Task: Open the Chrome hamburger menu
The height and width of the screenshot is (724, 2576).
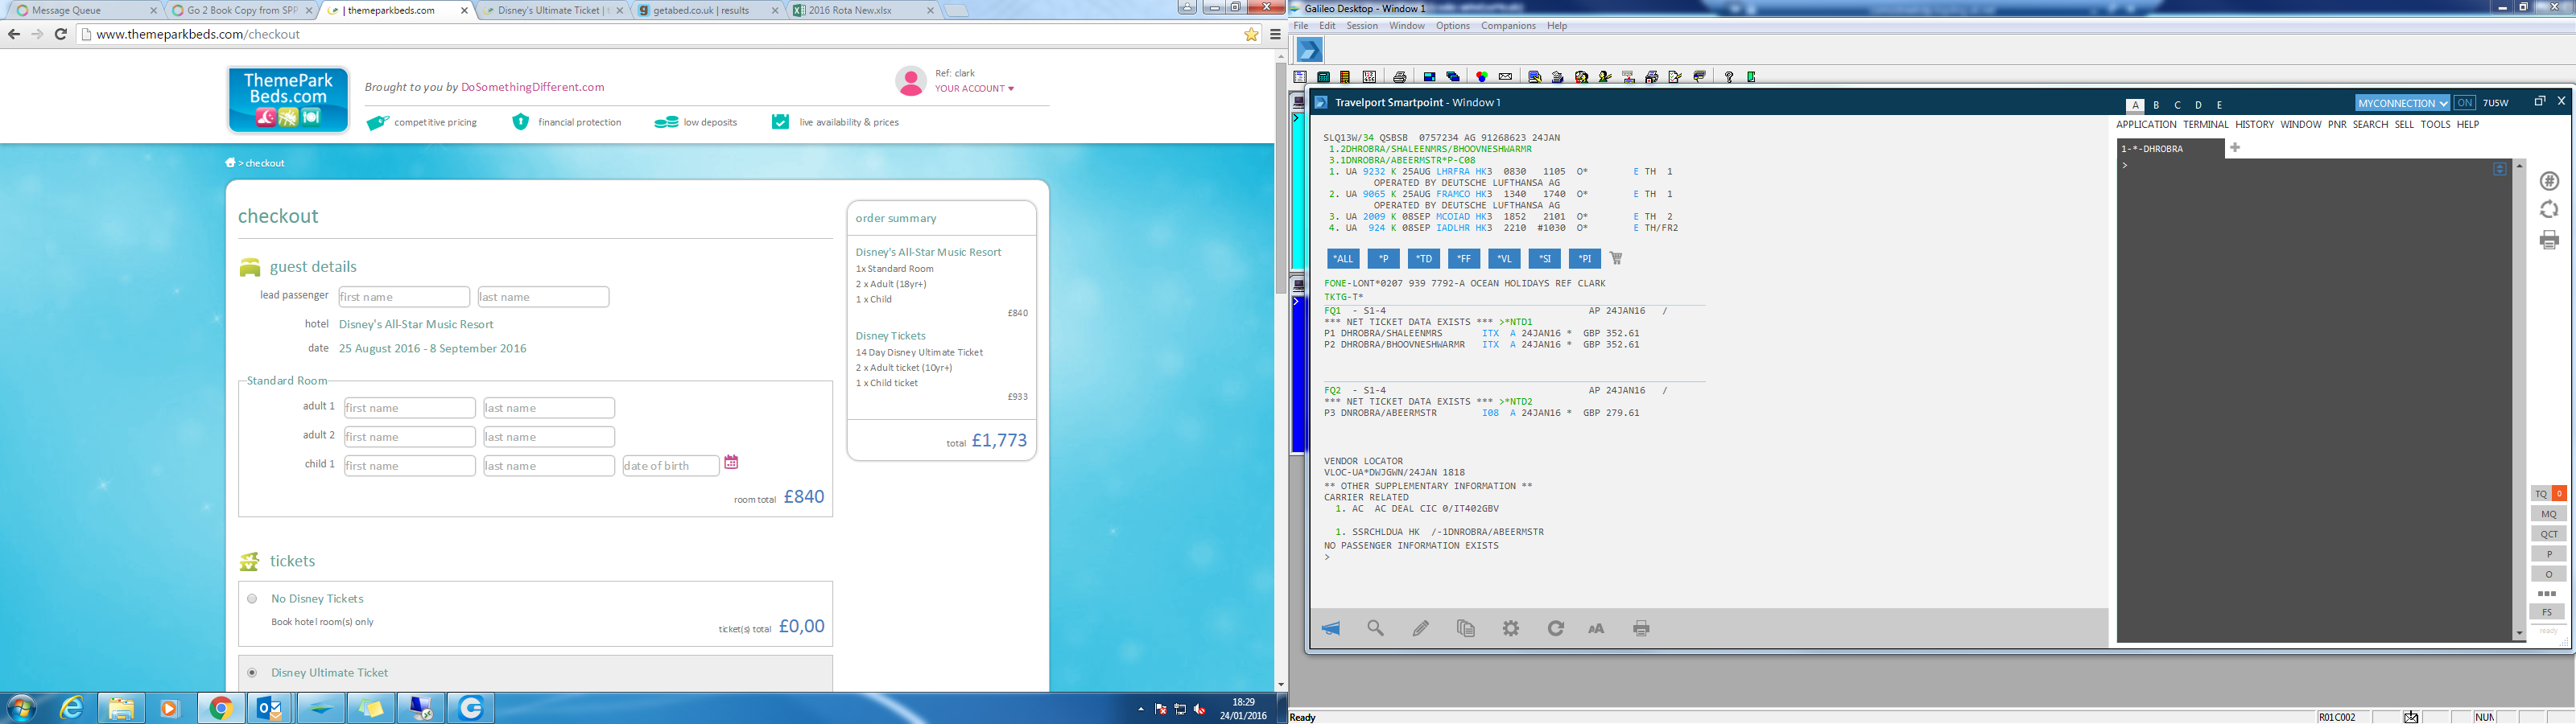Action: click(1276, 34)
